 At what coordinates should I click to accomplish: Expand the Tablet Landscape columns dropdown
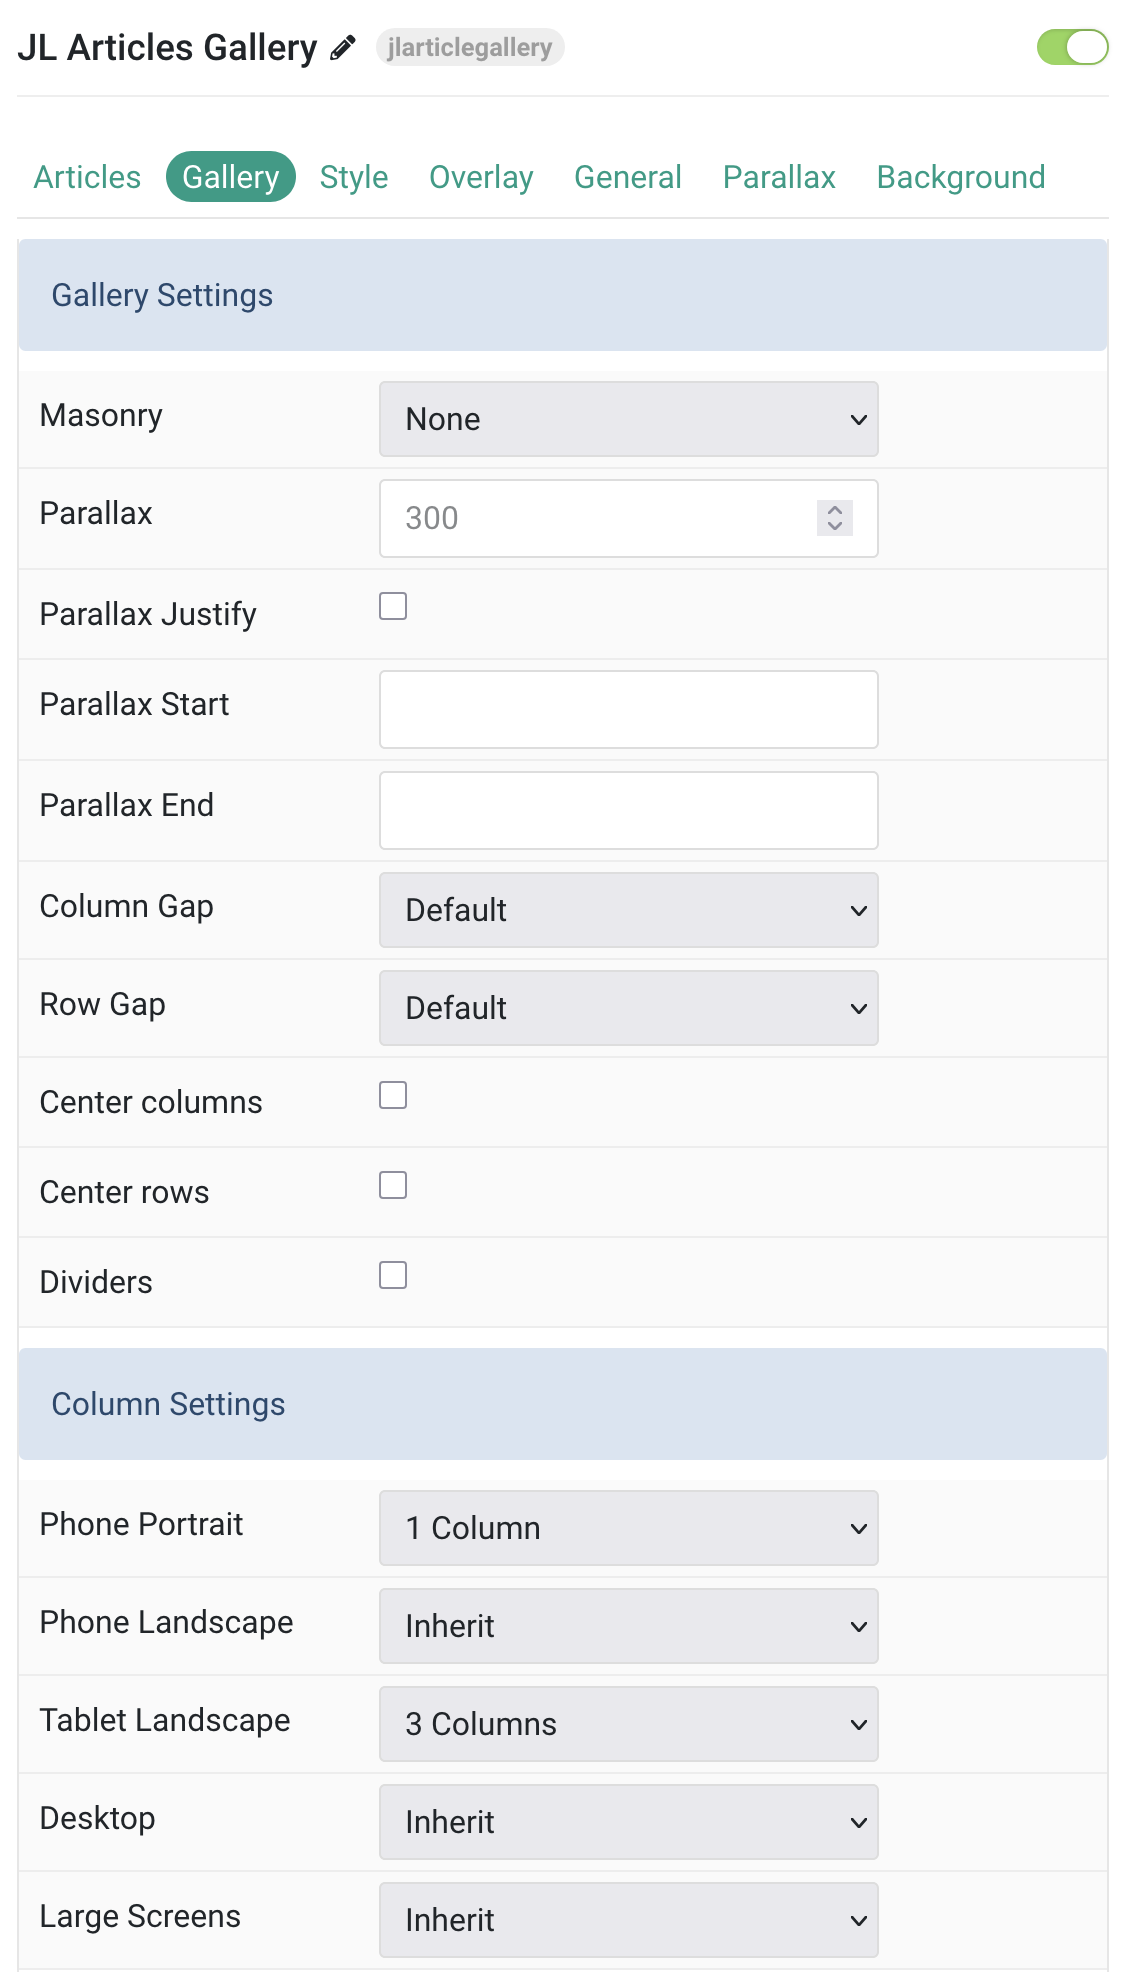coord(629,1724)
